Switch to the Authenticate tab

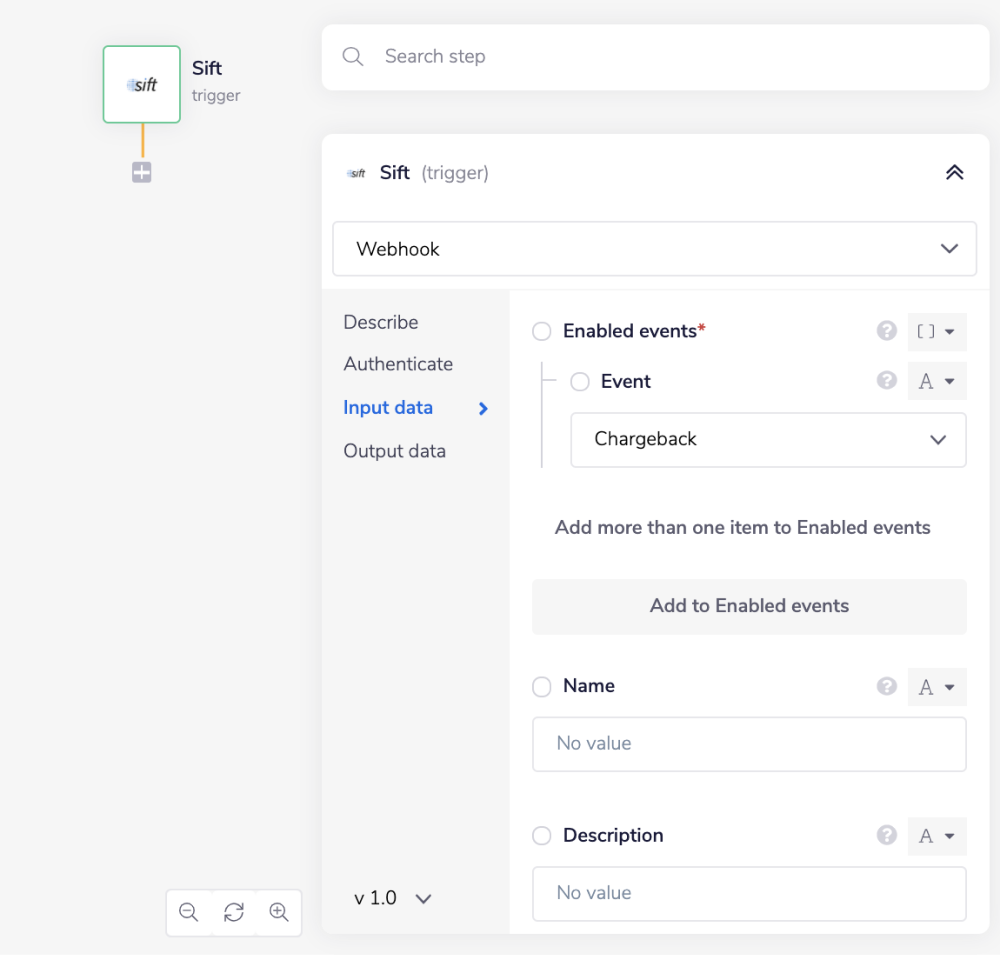[x=398, y=364]
